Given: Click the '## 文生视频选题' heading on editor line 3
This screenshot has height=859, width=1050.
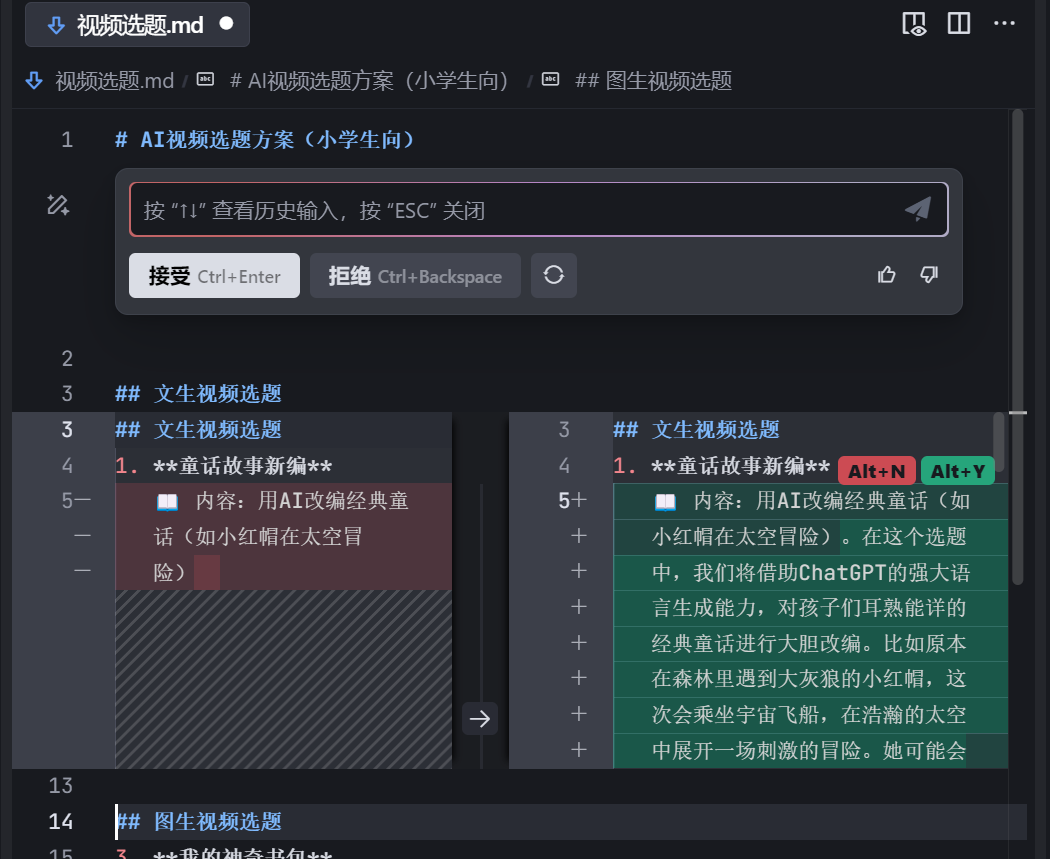Looking at the screenshot, I should click(x=198, y=394).
